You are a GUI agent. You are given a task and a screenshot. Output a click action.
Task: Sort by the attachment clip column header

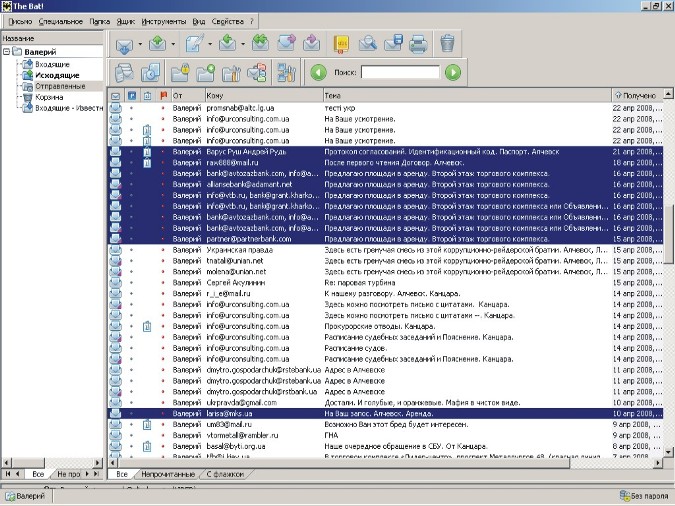[147, 96]
